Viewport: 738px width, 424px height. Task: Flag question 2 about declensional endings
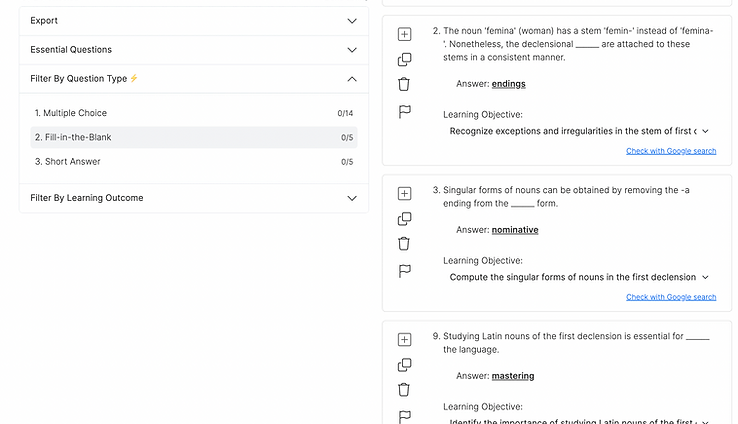(404, 112)
